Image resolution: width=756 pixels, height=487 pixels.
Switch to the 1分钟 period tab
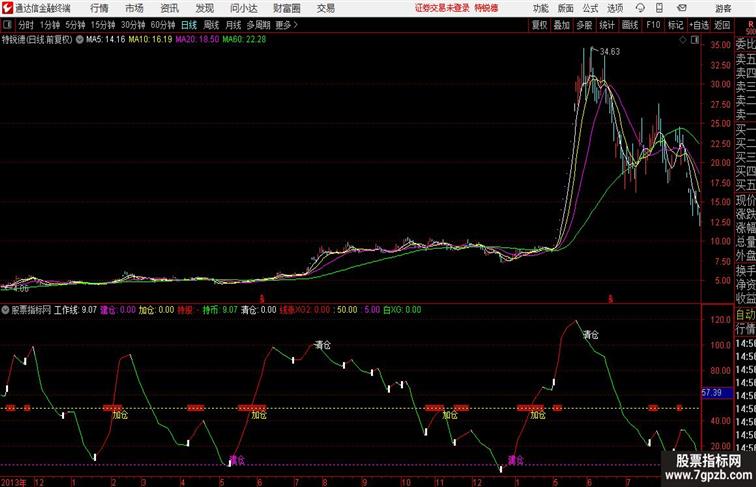tap(50, 25)
